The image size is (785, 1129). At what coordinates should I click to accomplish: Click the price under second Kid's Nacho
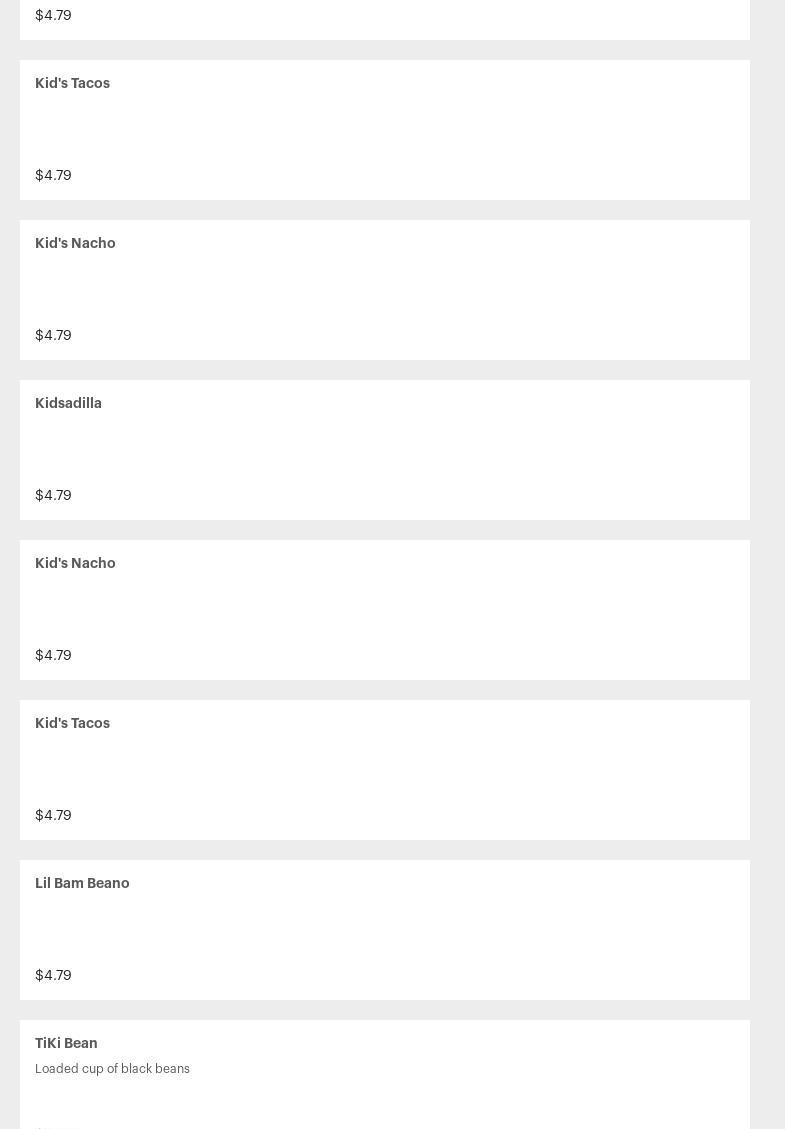[x=53, y=656]
